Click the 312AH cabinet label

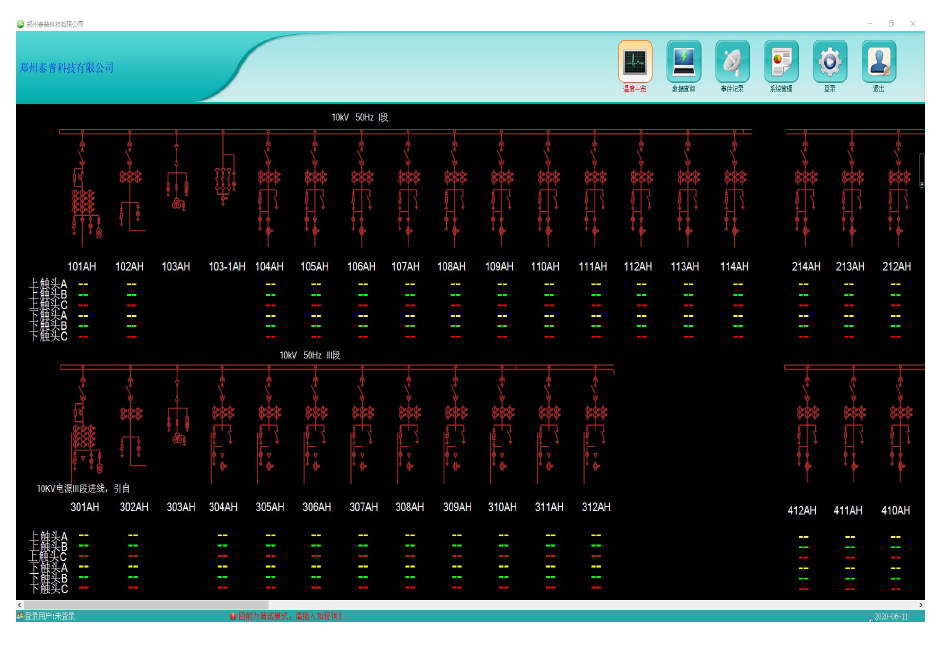(596, 507)
